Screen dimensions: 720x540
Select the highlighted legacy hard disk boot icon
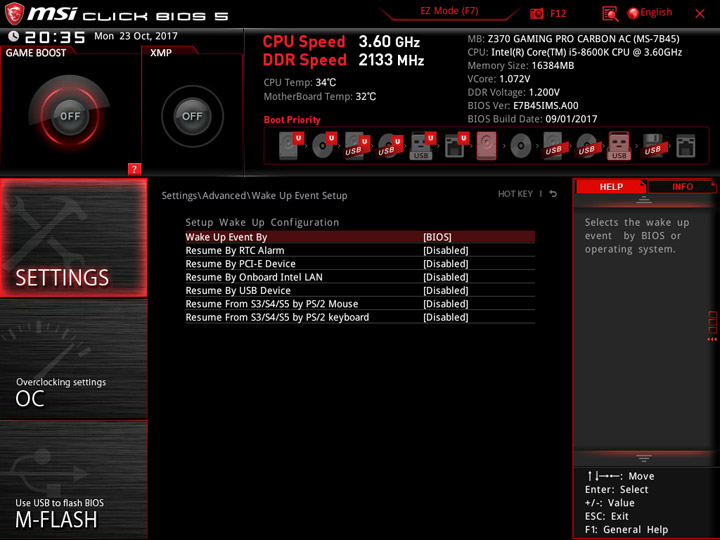[x=487, y=146]
